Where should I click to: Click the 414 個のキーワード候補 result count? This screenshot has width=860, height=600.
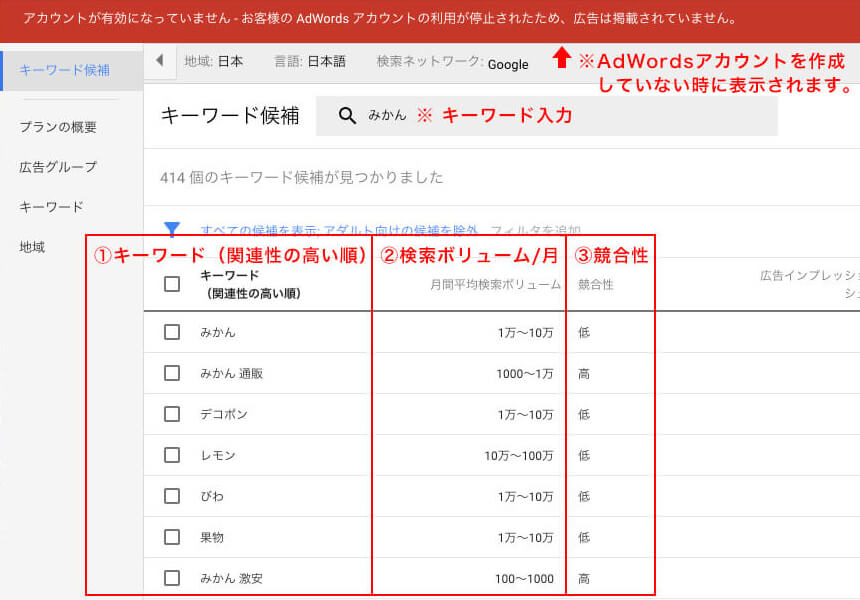[302, 177]
